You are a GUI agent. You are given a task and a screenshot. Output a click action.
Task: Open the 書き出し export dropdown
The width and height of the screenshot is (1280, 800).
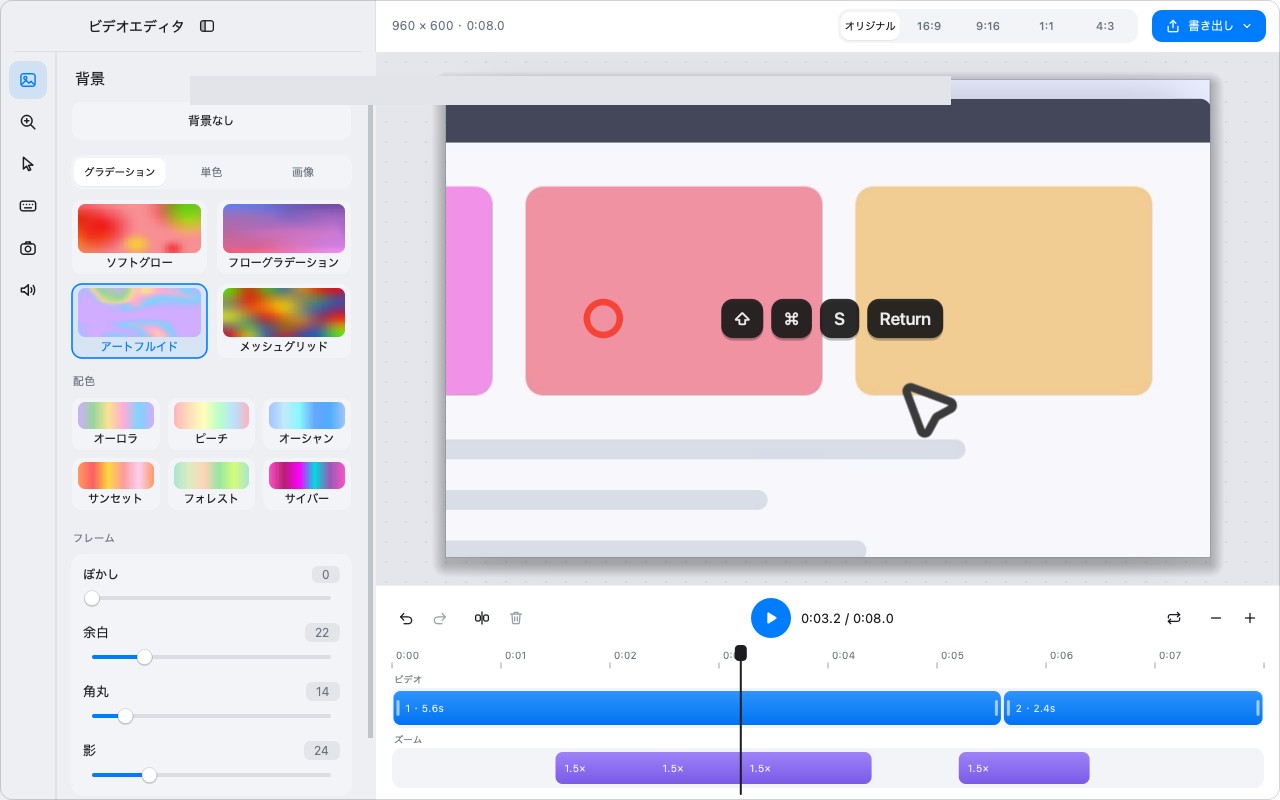tap(1209, 26)
